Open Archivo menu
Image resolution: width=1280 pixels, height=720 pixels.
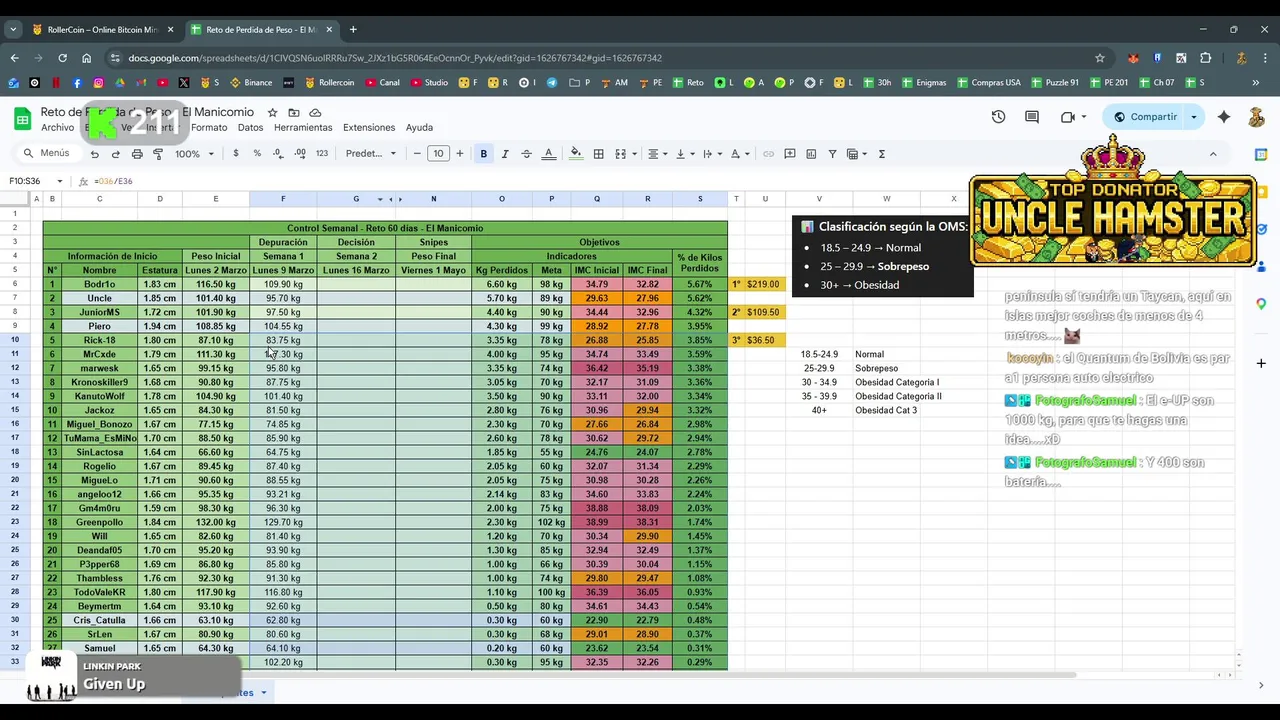coord(57,128)
